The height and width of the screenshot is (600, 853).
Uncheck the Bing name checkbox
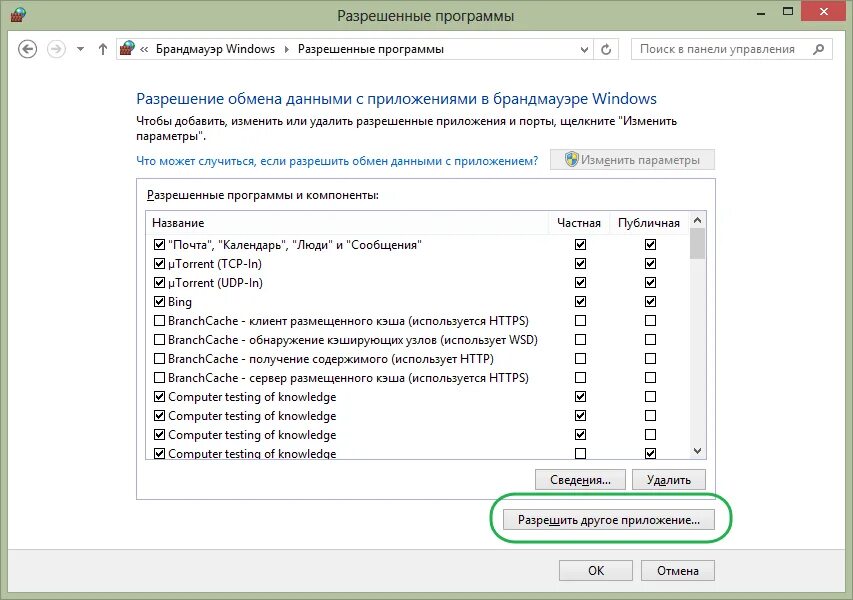(159, 301)
